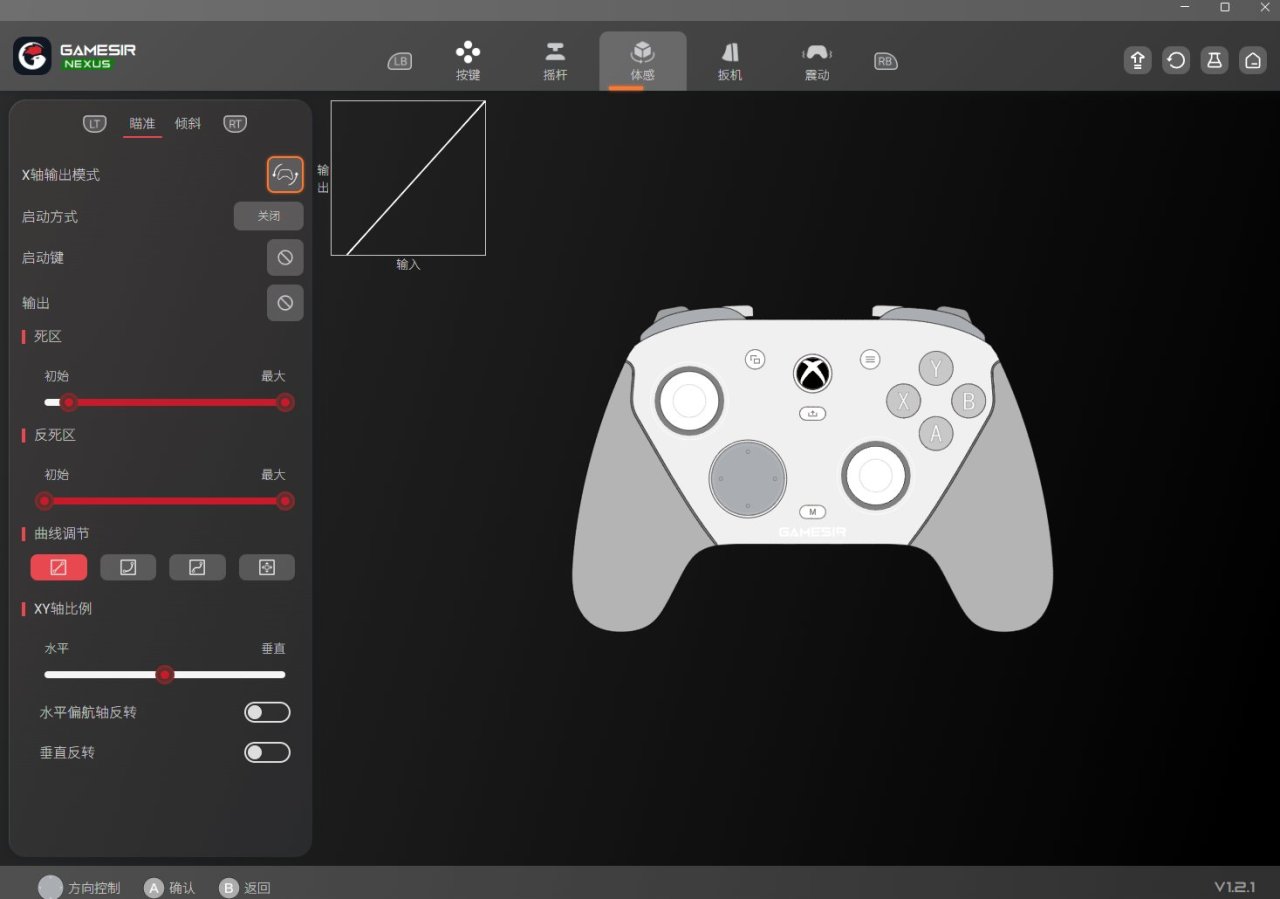The height and width of the screenshot is (899, 1280).
Task: Click the B 返回 hint in bottom bar
Action: coord(245,888)
